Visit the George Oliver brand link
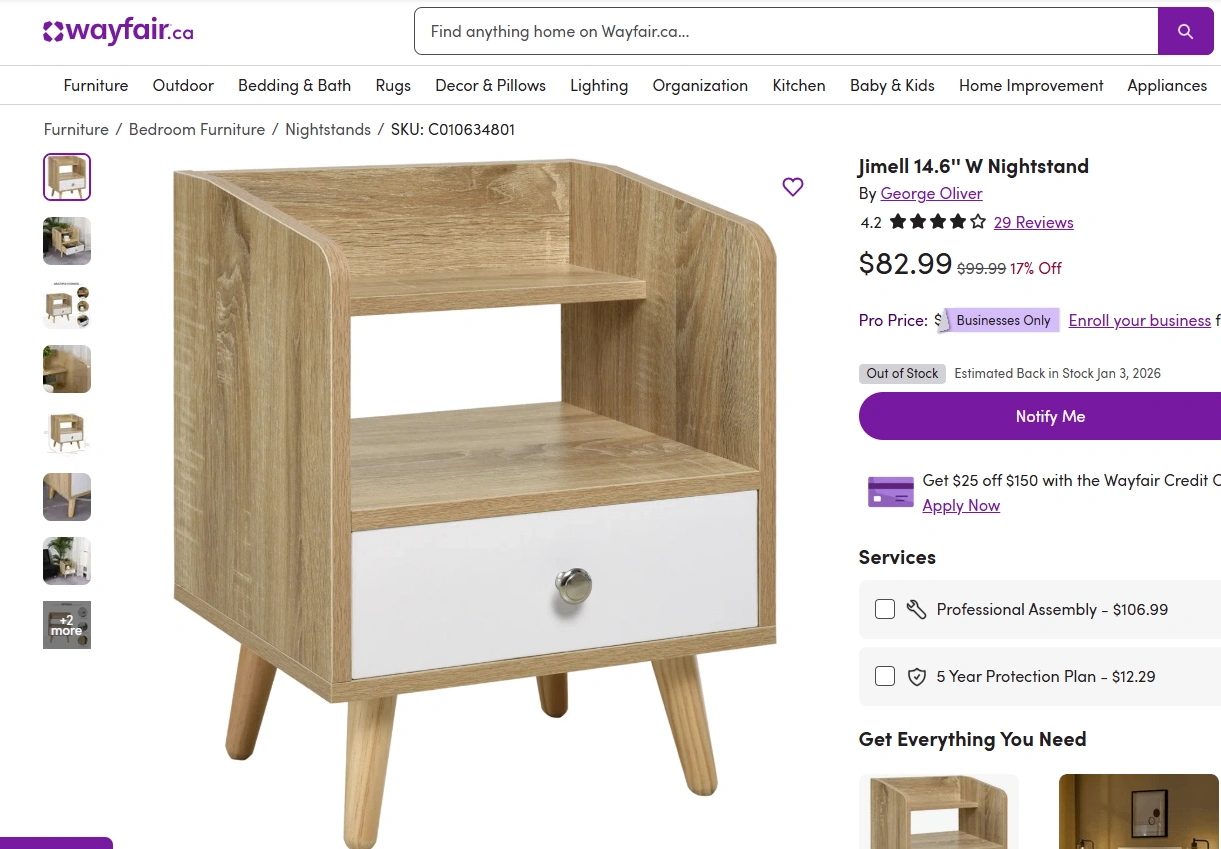The image size is (1221, 849). [x=931, y=194]
